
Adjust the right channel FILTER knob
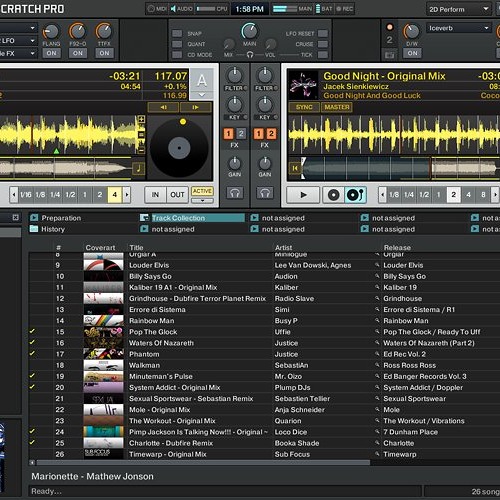(265, 76)
